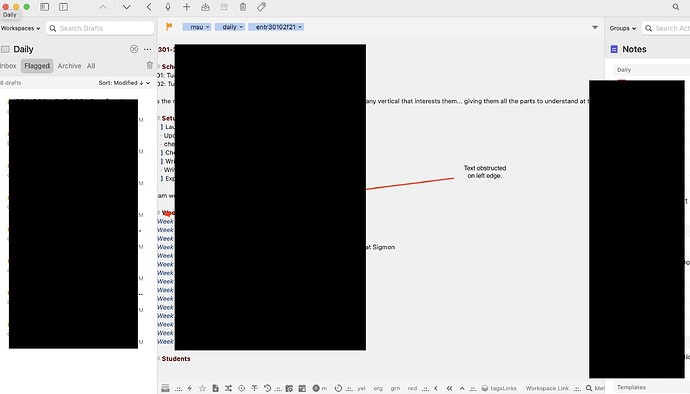Apply the grn color action
Viewport: 690px width, 394px height.
pyautogui.click(x=395, y=388)
